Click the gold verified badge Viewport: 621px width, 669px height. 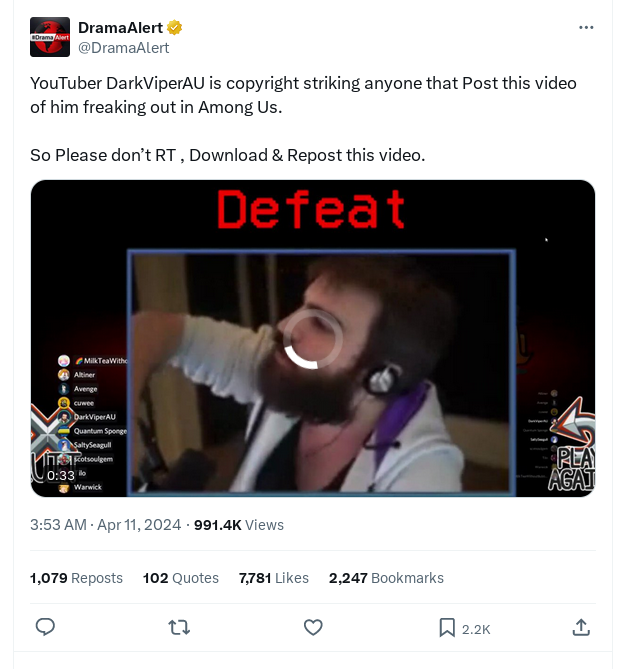pyautogui.click(x=175, y=28)
